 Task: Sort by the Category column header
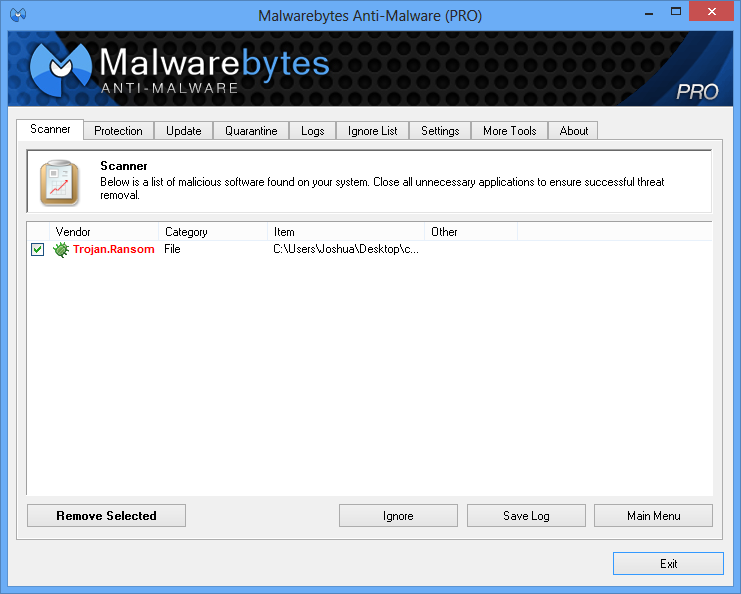click(213, 232)
